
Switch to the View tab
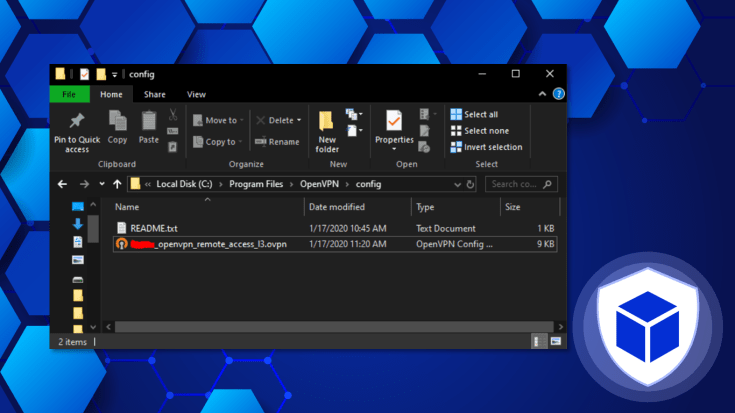(196, 94)
